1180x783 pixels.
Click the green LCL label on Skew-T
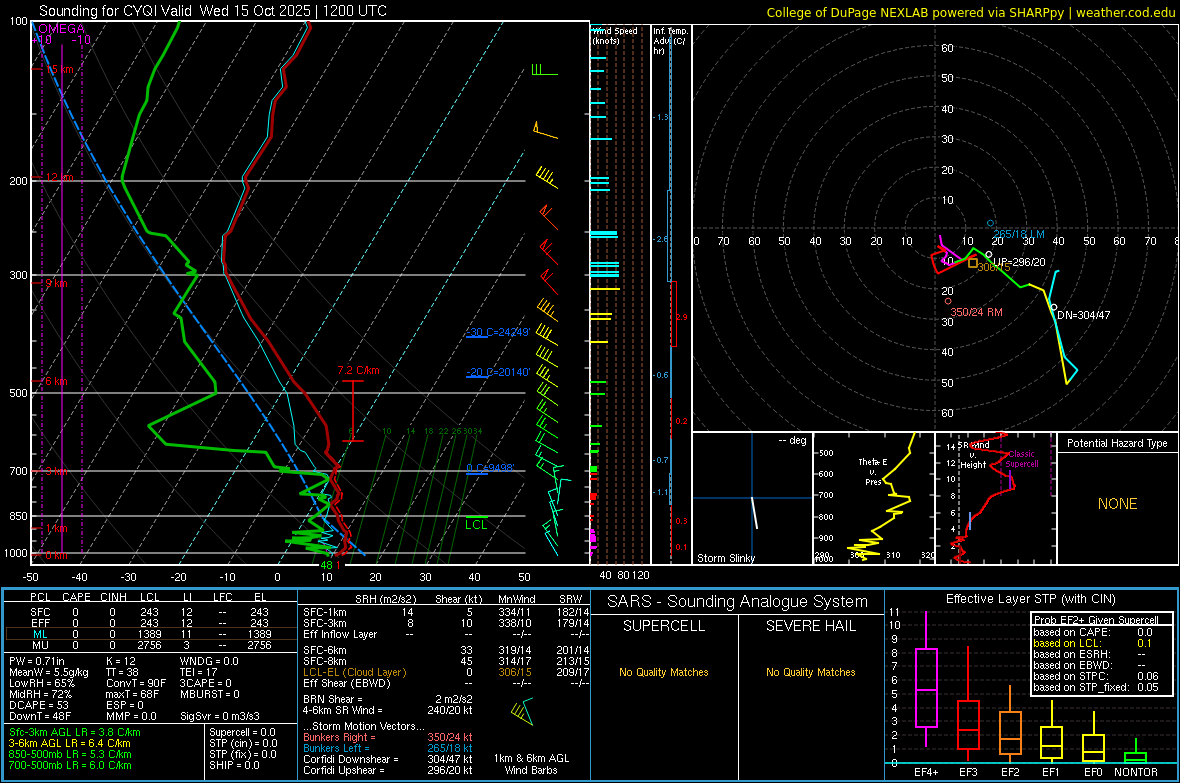[476, 525]
